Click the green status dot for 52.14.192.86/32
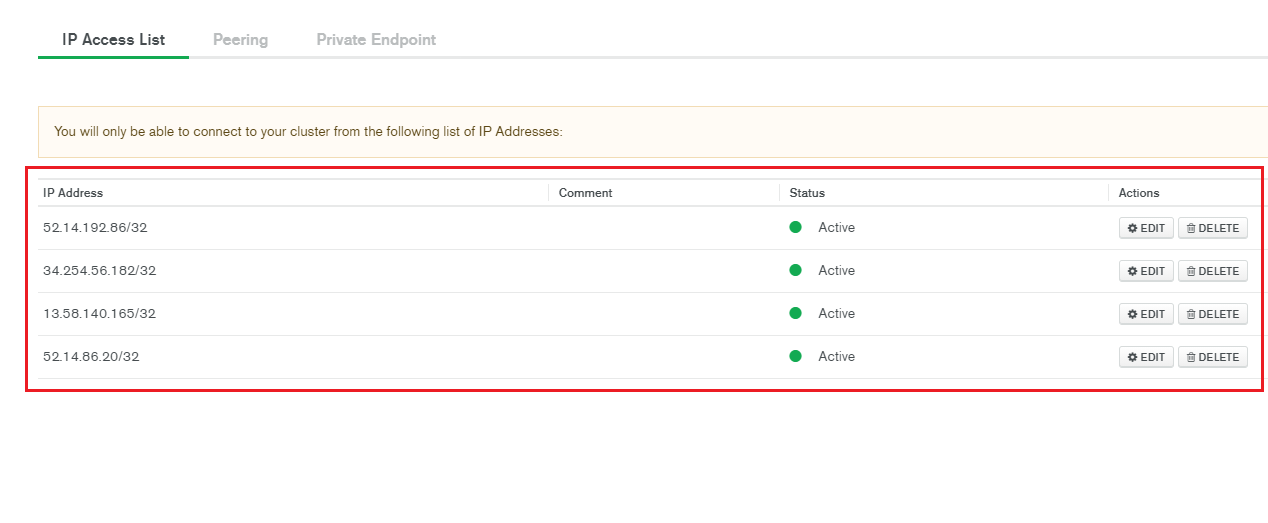The image size is (1268, 523). [x=796, y=227]
